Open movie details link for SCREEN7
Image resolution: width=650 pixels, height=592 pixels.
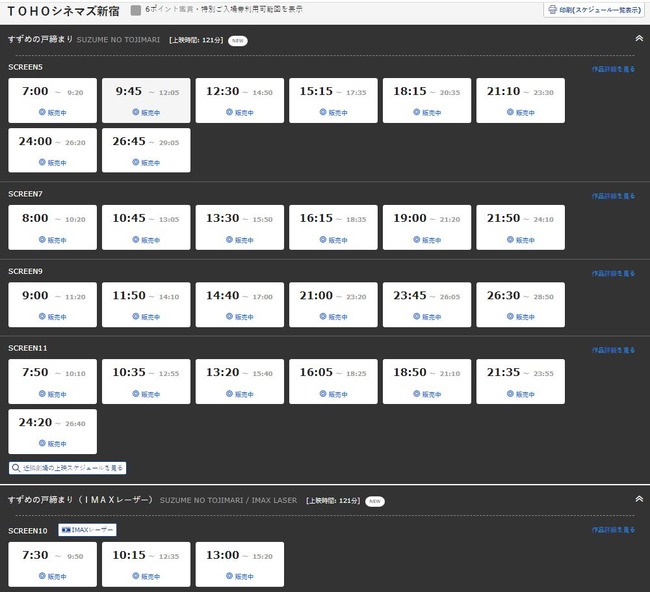click(612, 195)
